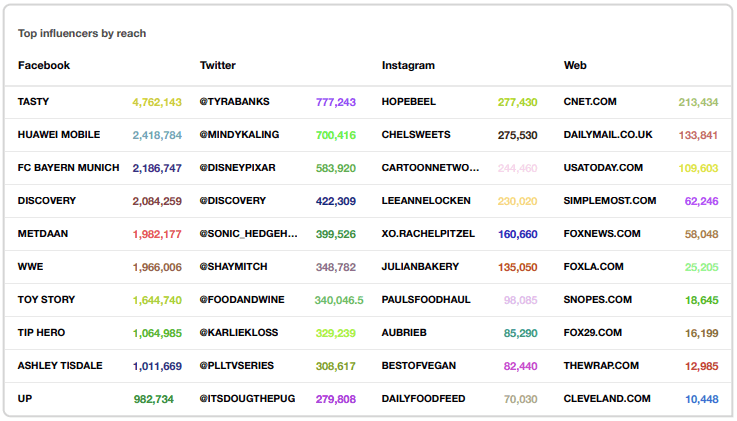
Task: Click AUBRIEB Instagram entry
Action: pos(404,332)
